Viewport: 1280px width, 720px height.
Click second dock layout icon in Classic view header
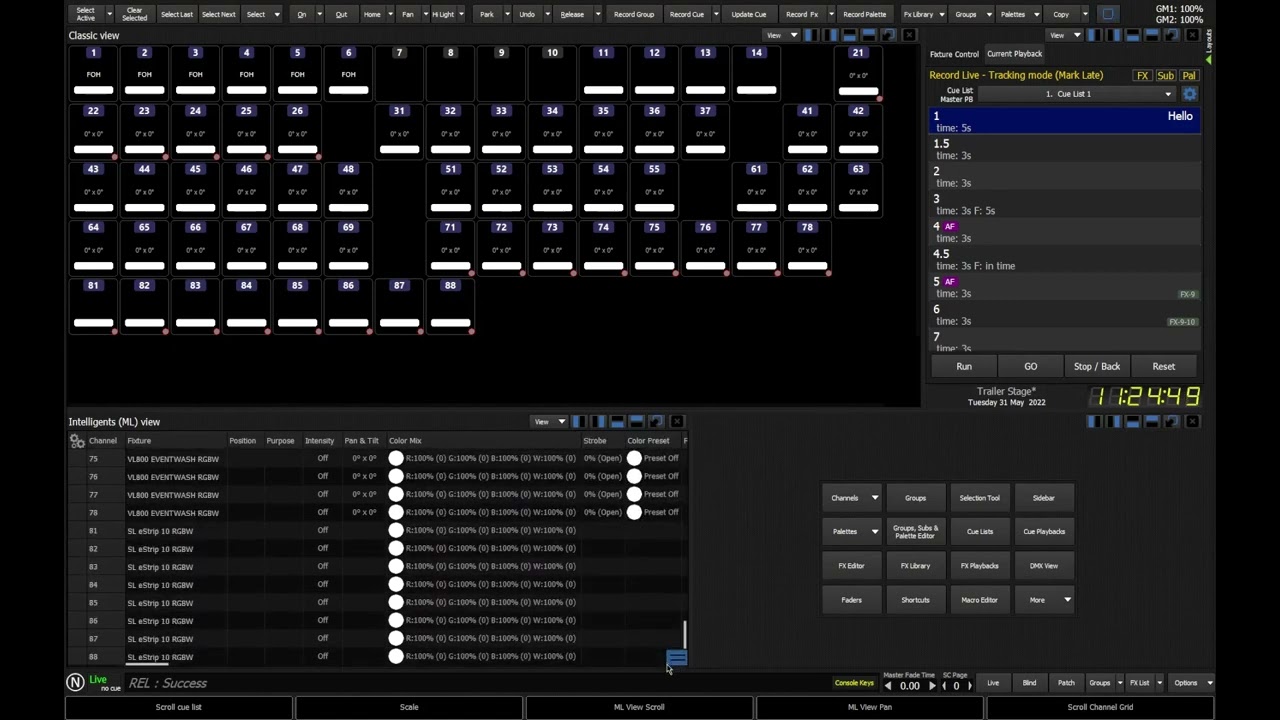tap(830, 35)
